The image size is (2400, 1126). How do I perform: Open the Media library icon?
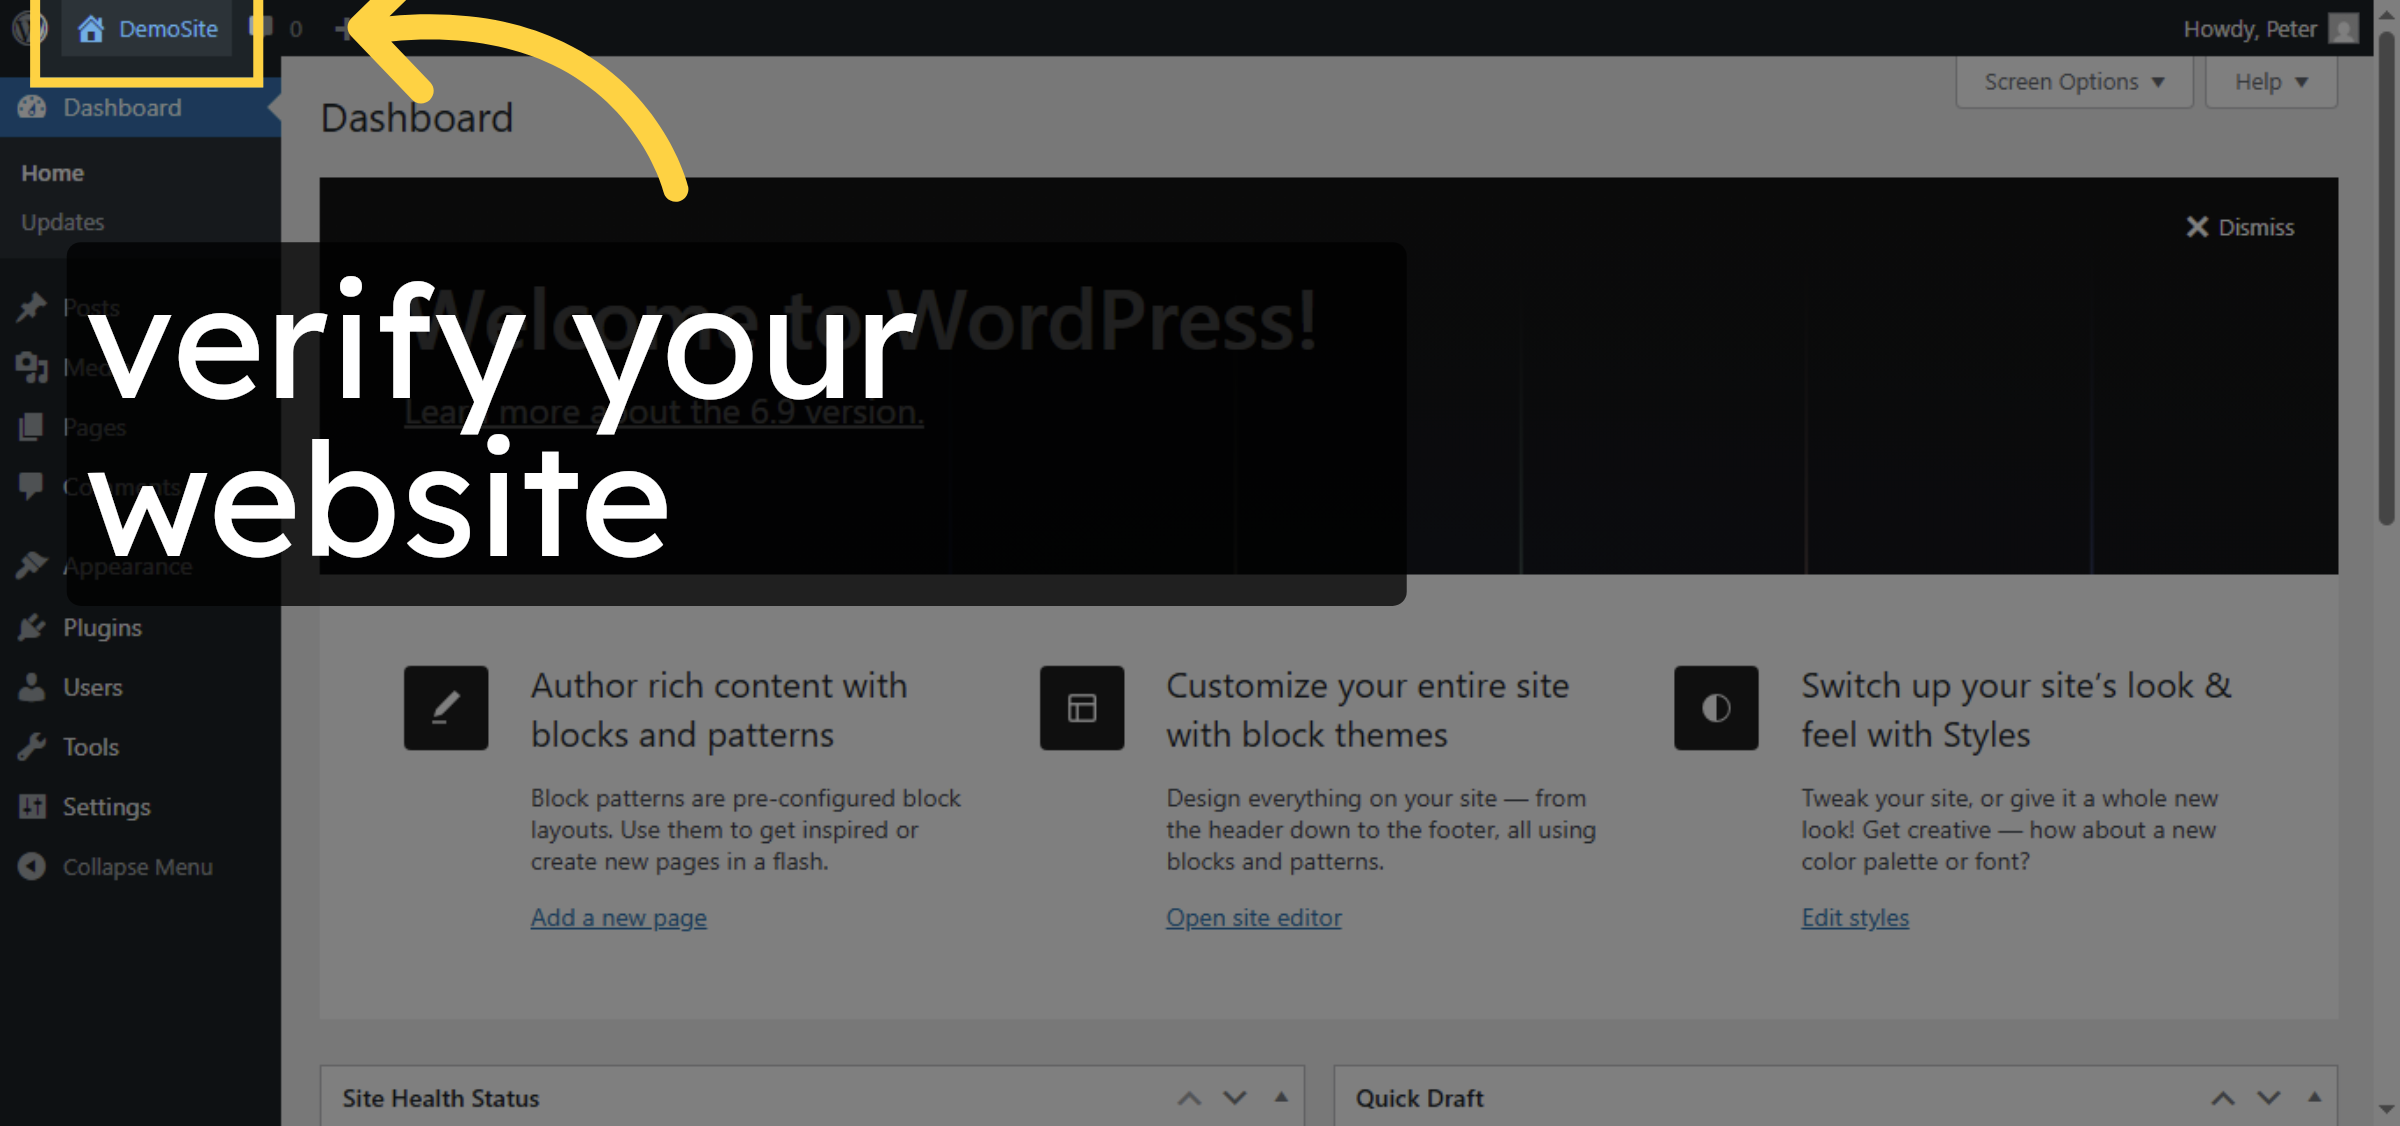[33, 366]
